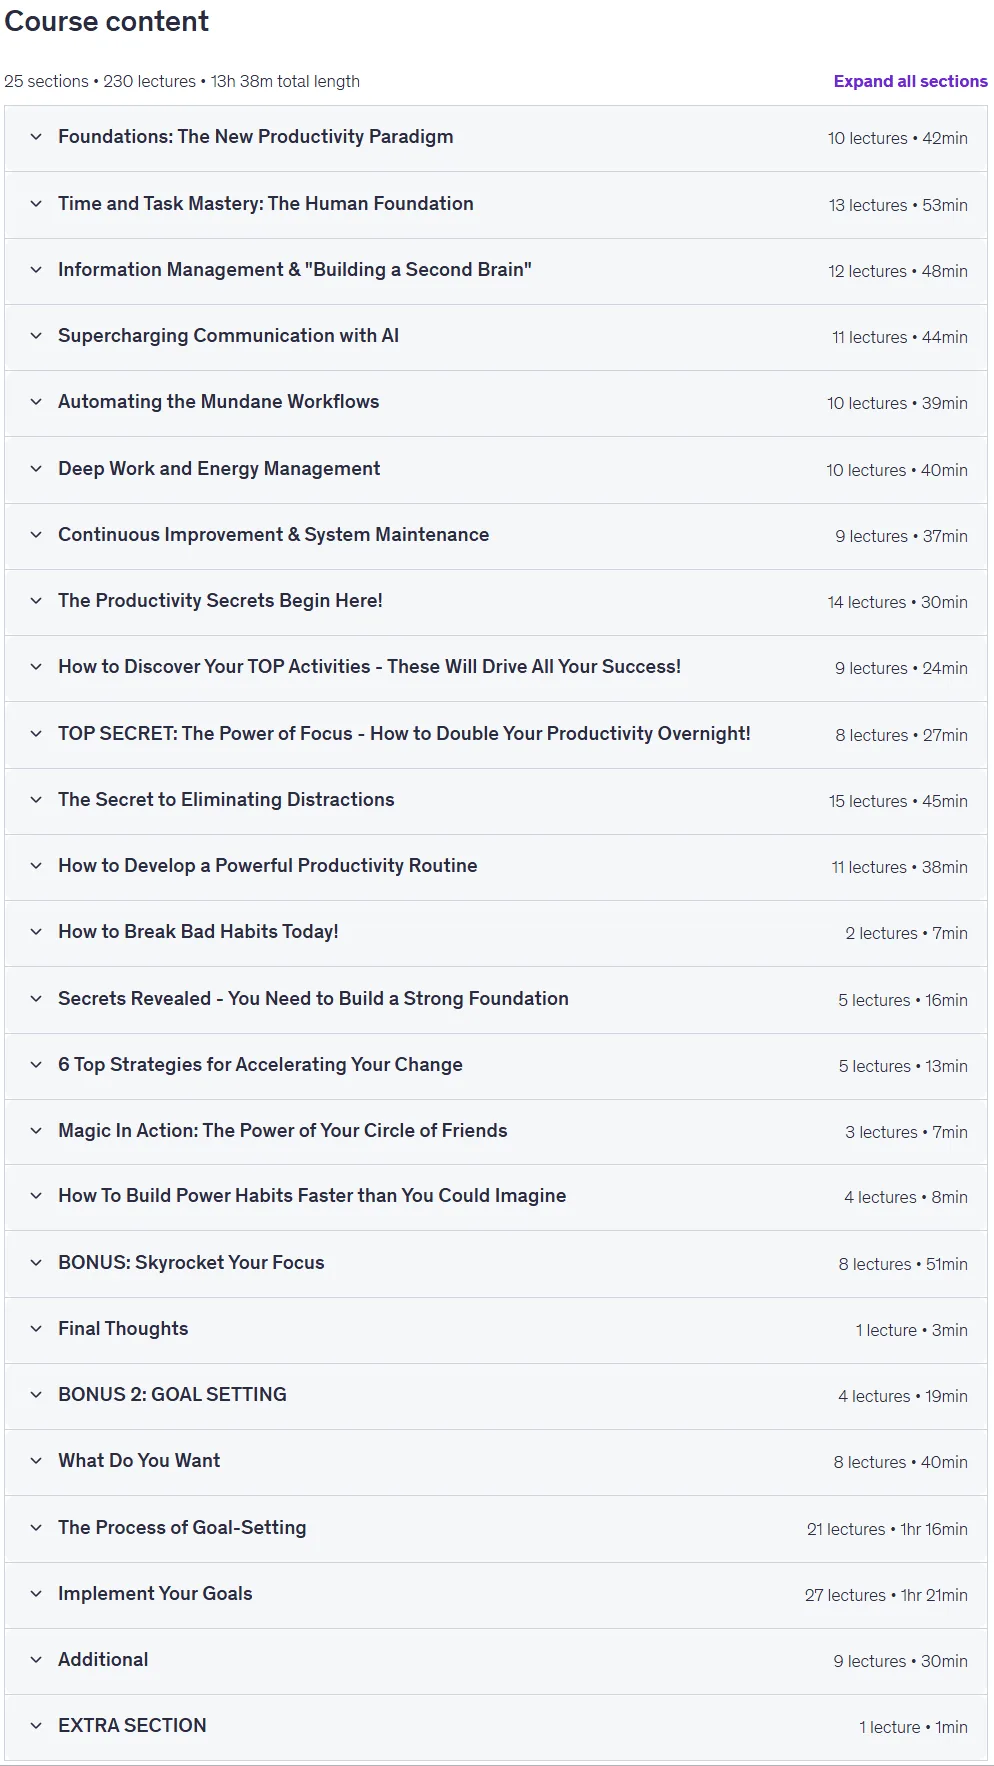This screenshot has width=994, height=1766.
Task: Click chevron beside Information Management section
Action: pyautogui.click(x=36, y=270)
